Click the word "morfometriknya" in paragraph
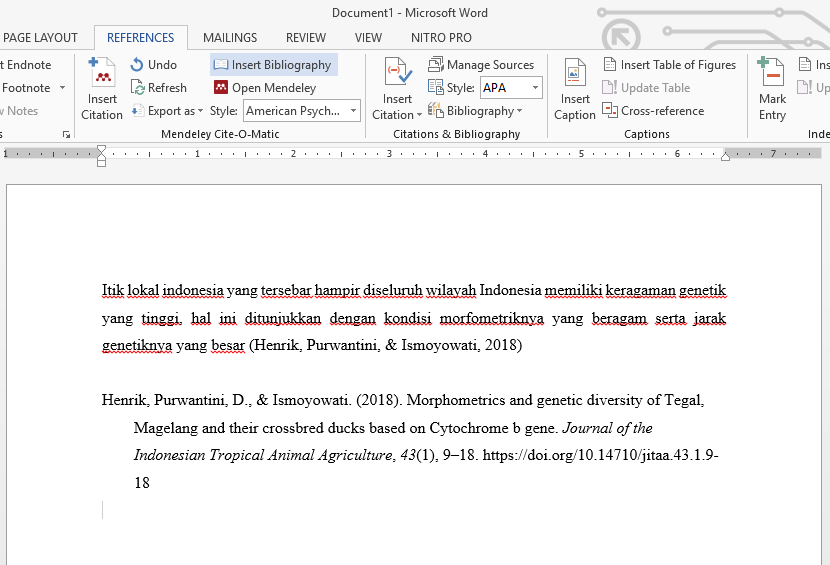The image size is (830, 565). [492, 318]
